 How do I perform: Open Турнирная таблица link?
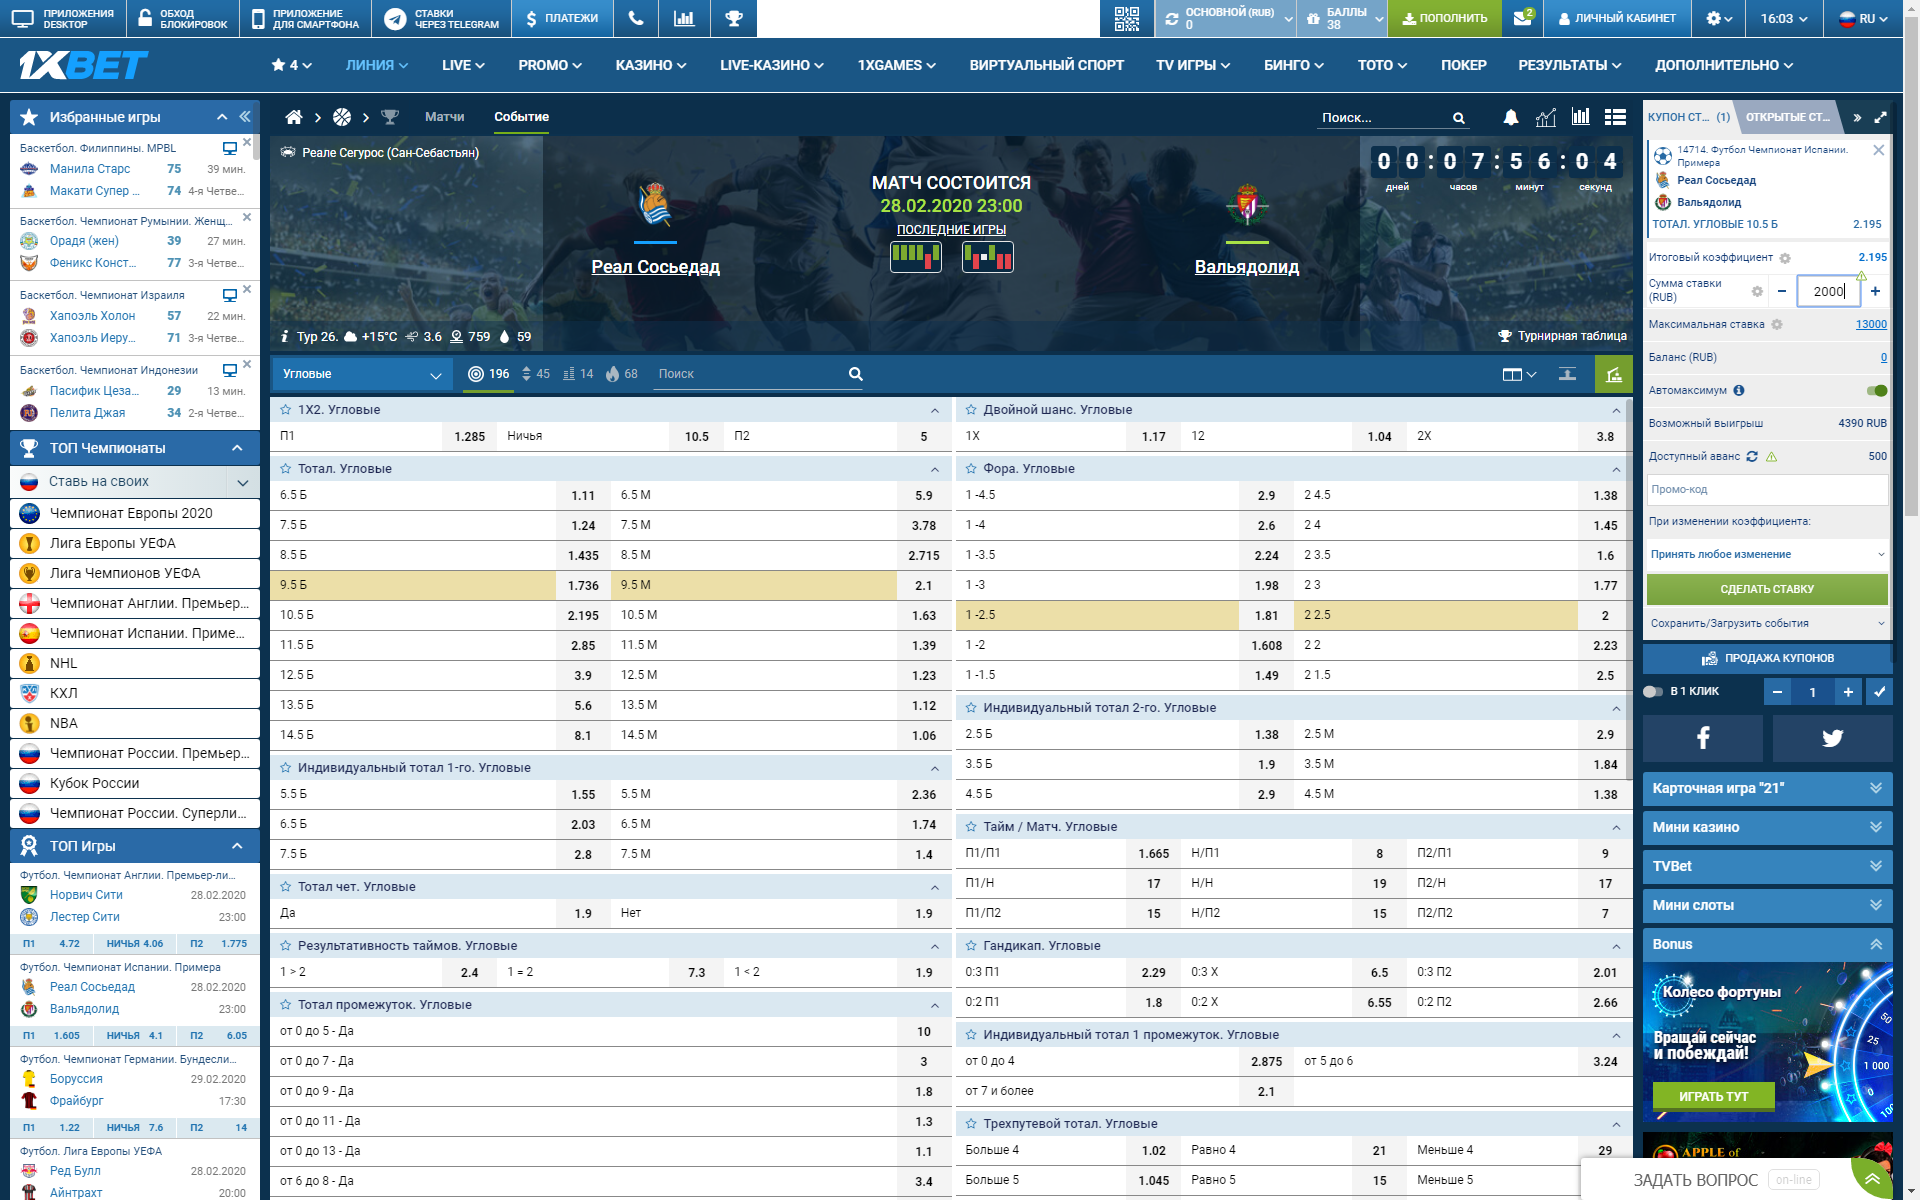tap(1563, 336)
